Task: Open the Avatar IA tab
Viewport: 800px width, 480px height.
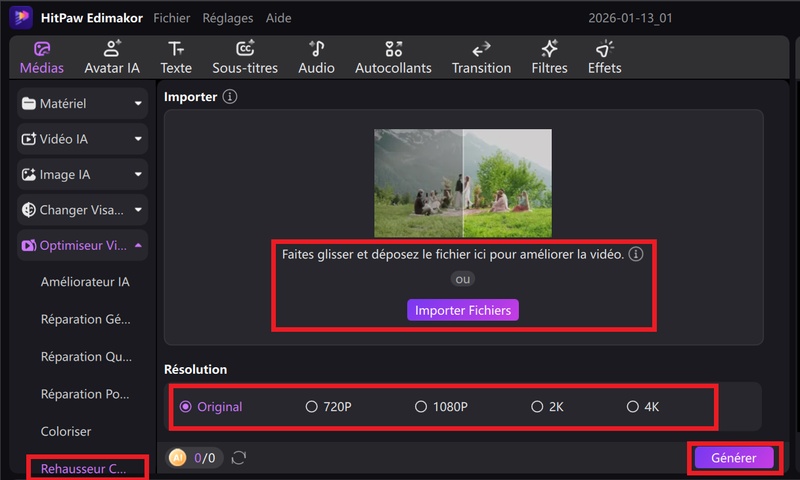Action: (x=112, y=58)
